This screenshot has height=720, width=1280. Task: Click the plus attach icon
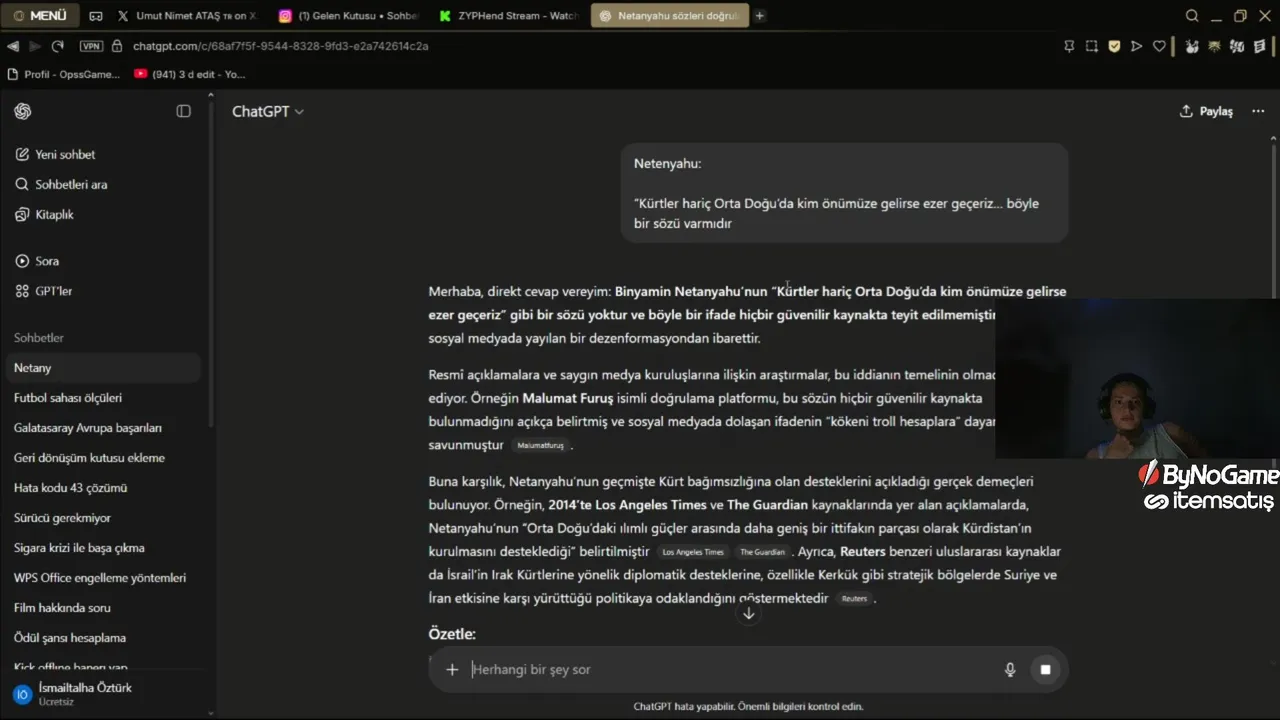[x=452, y=670]
